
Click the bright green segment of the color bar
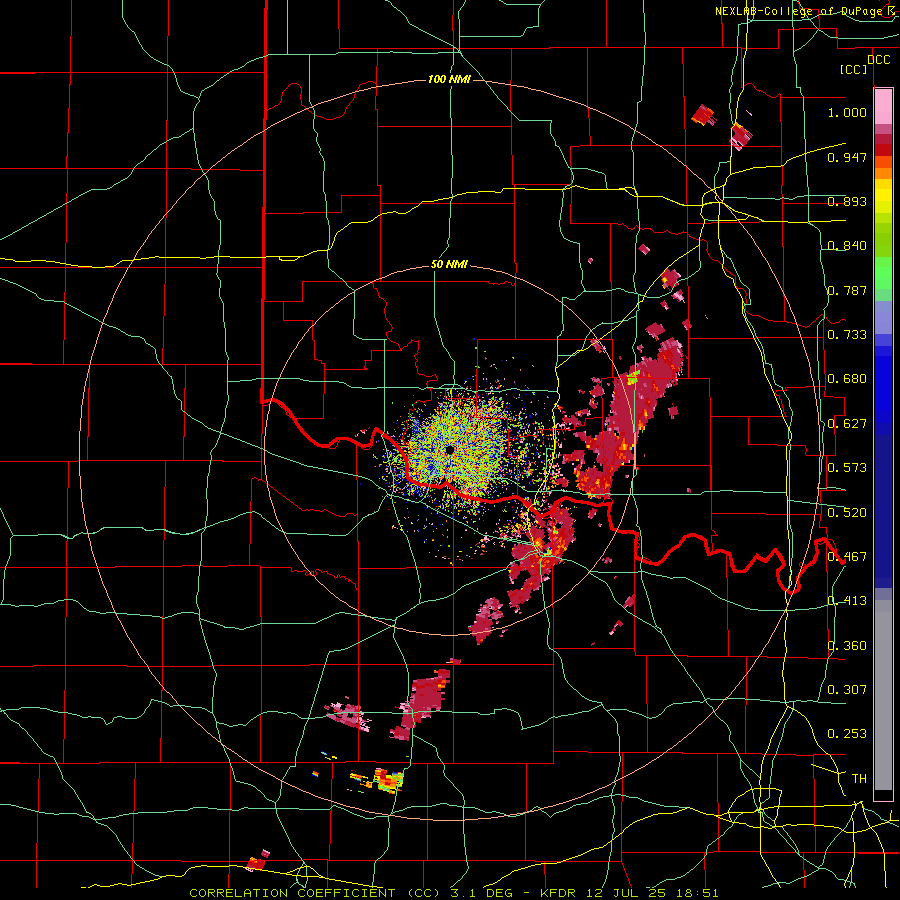tap(883, 273)
